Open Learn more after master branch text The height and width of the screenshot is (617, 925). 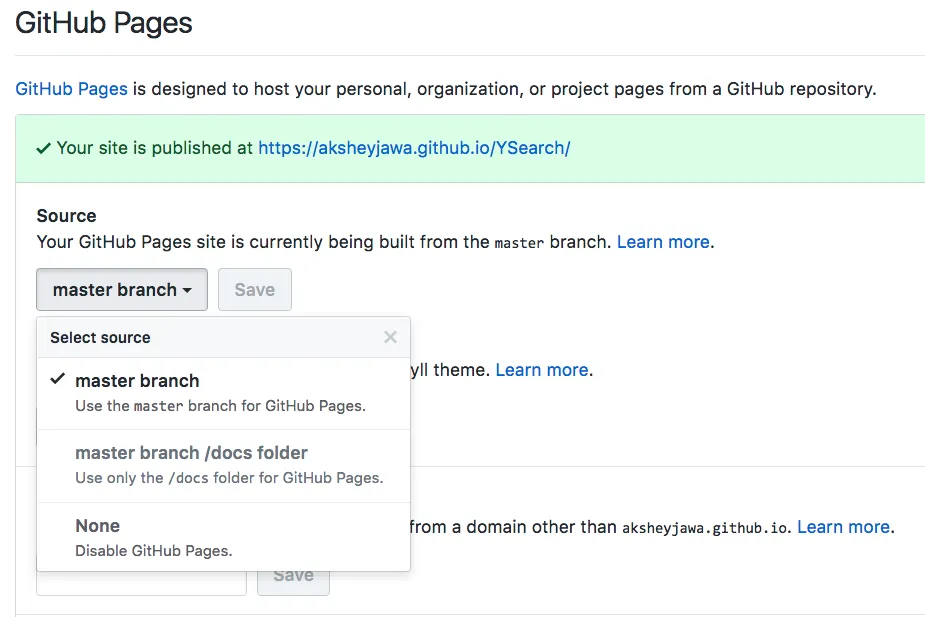663,242
